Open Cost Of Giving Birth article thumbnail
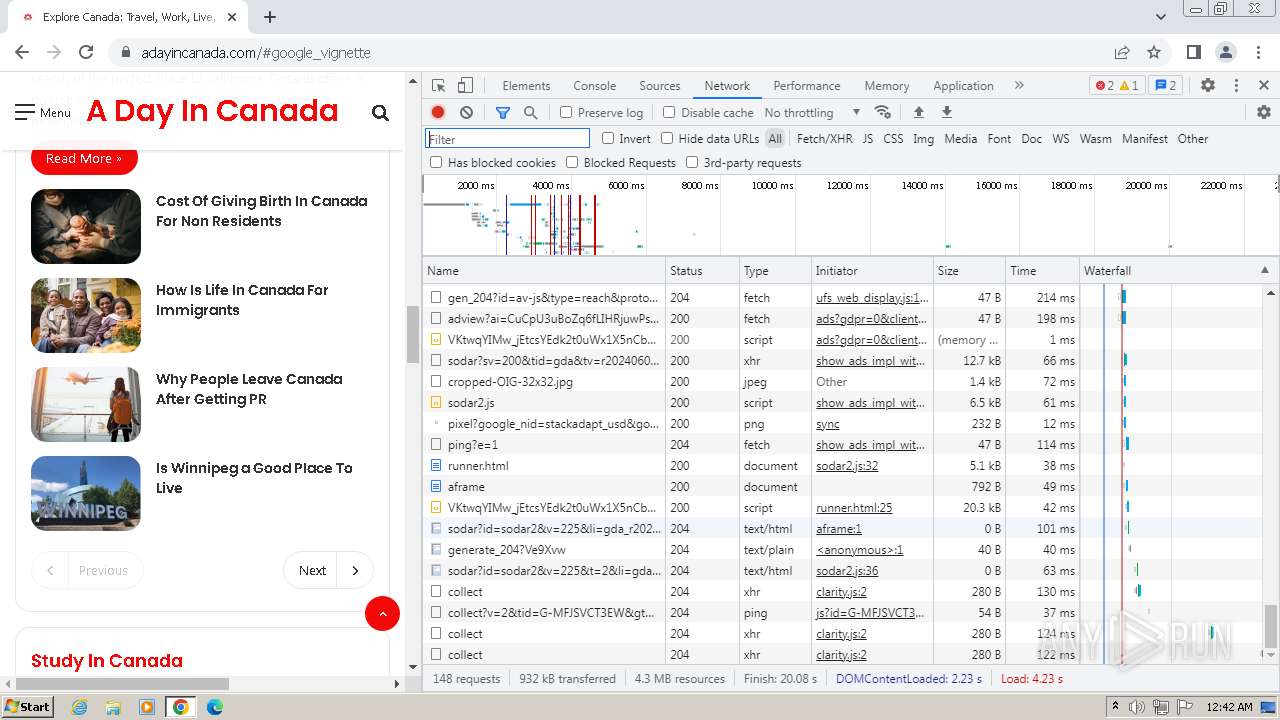This screenshot has height=720, width=1280. pyautogui.click(x=86, y=226)
